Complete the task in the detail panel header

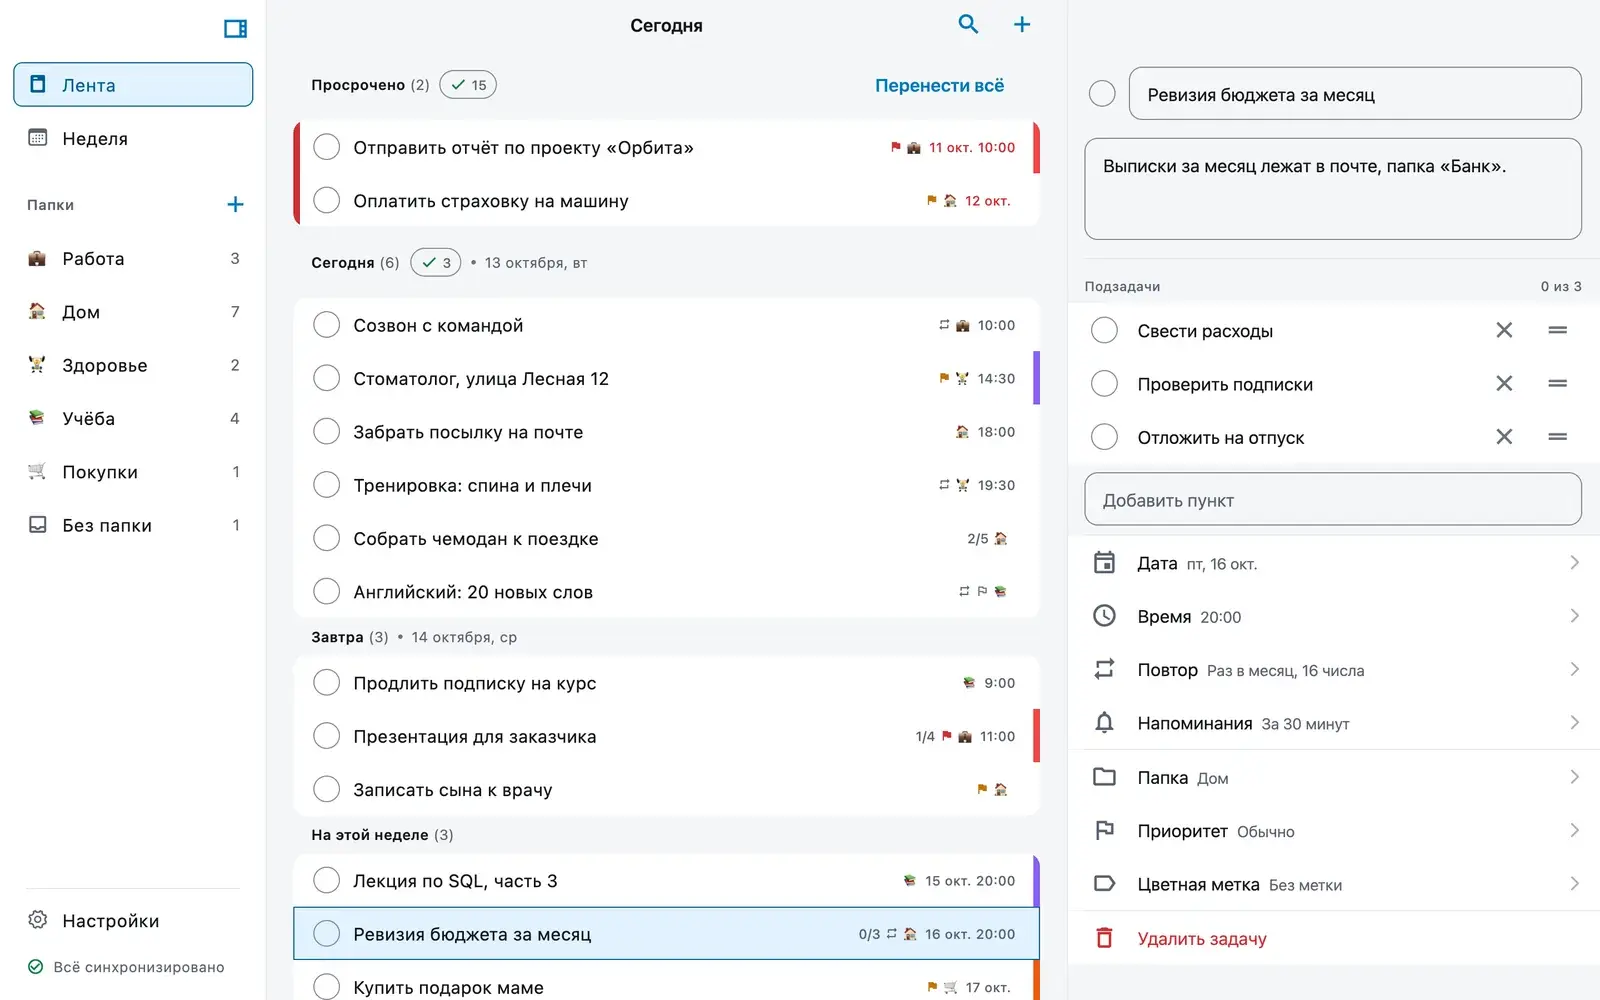point(1102,94)
